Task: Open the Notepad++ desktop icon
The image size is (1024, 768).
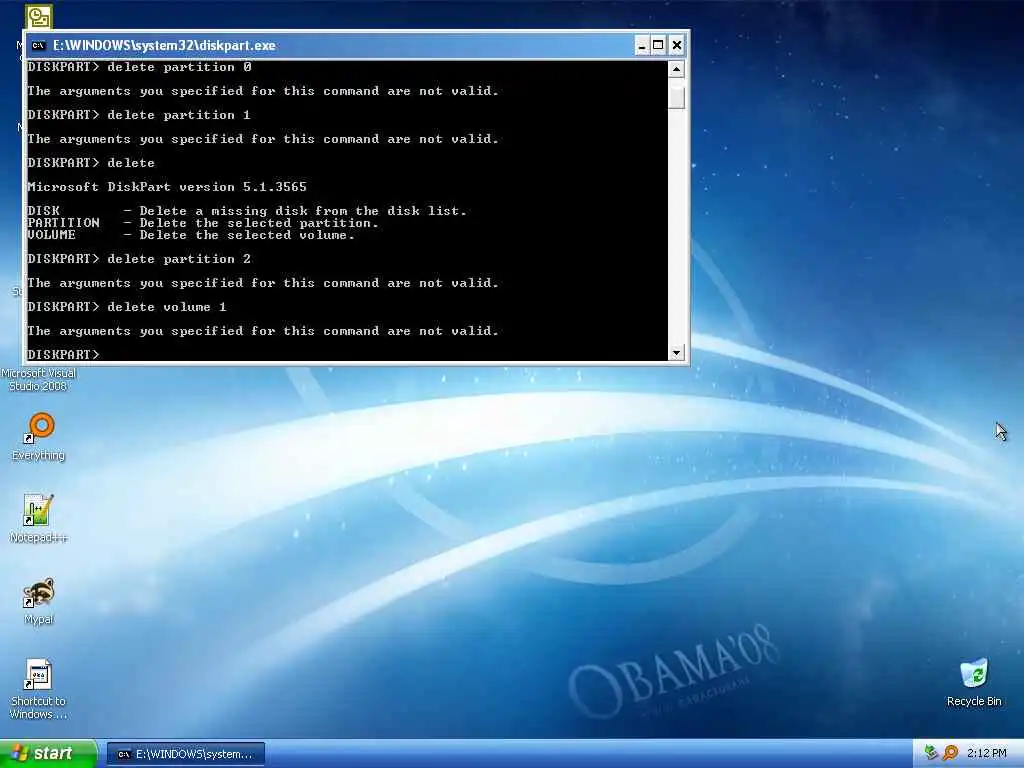Action: pos(39,518)
